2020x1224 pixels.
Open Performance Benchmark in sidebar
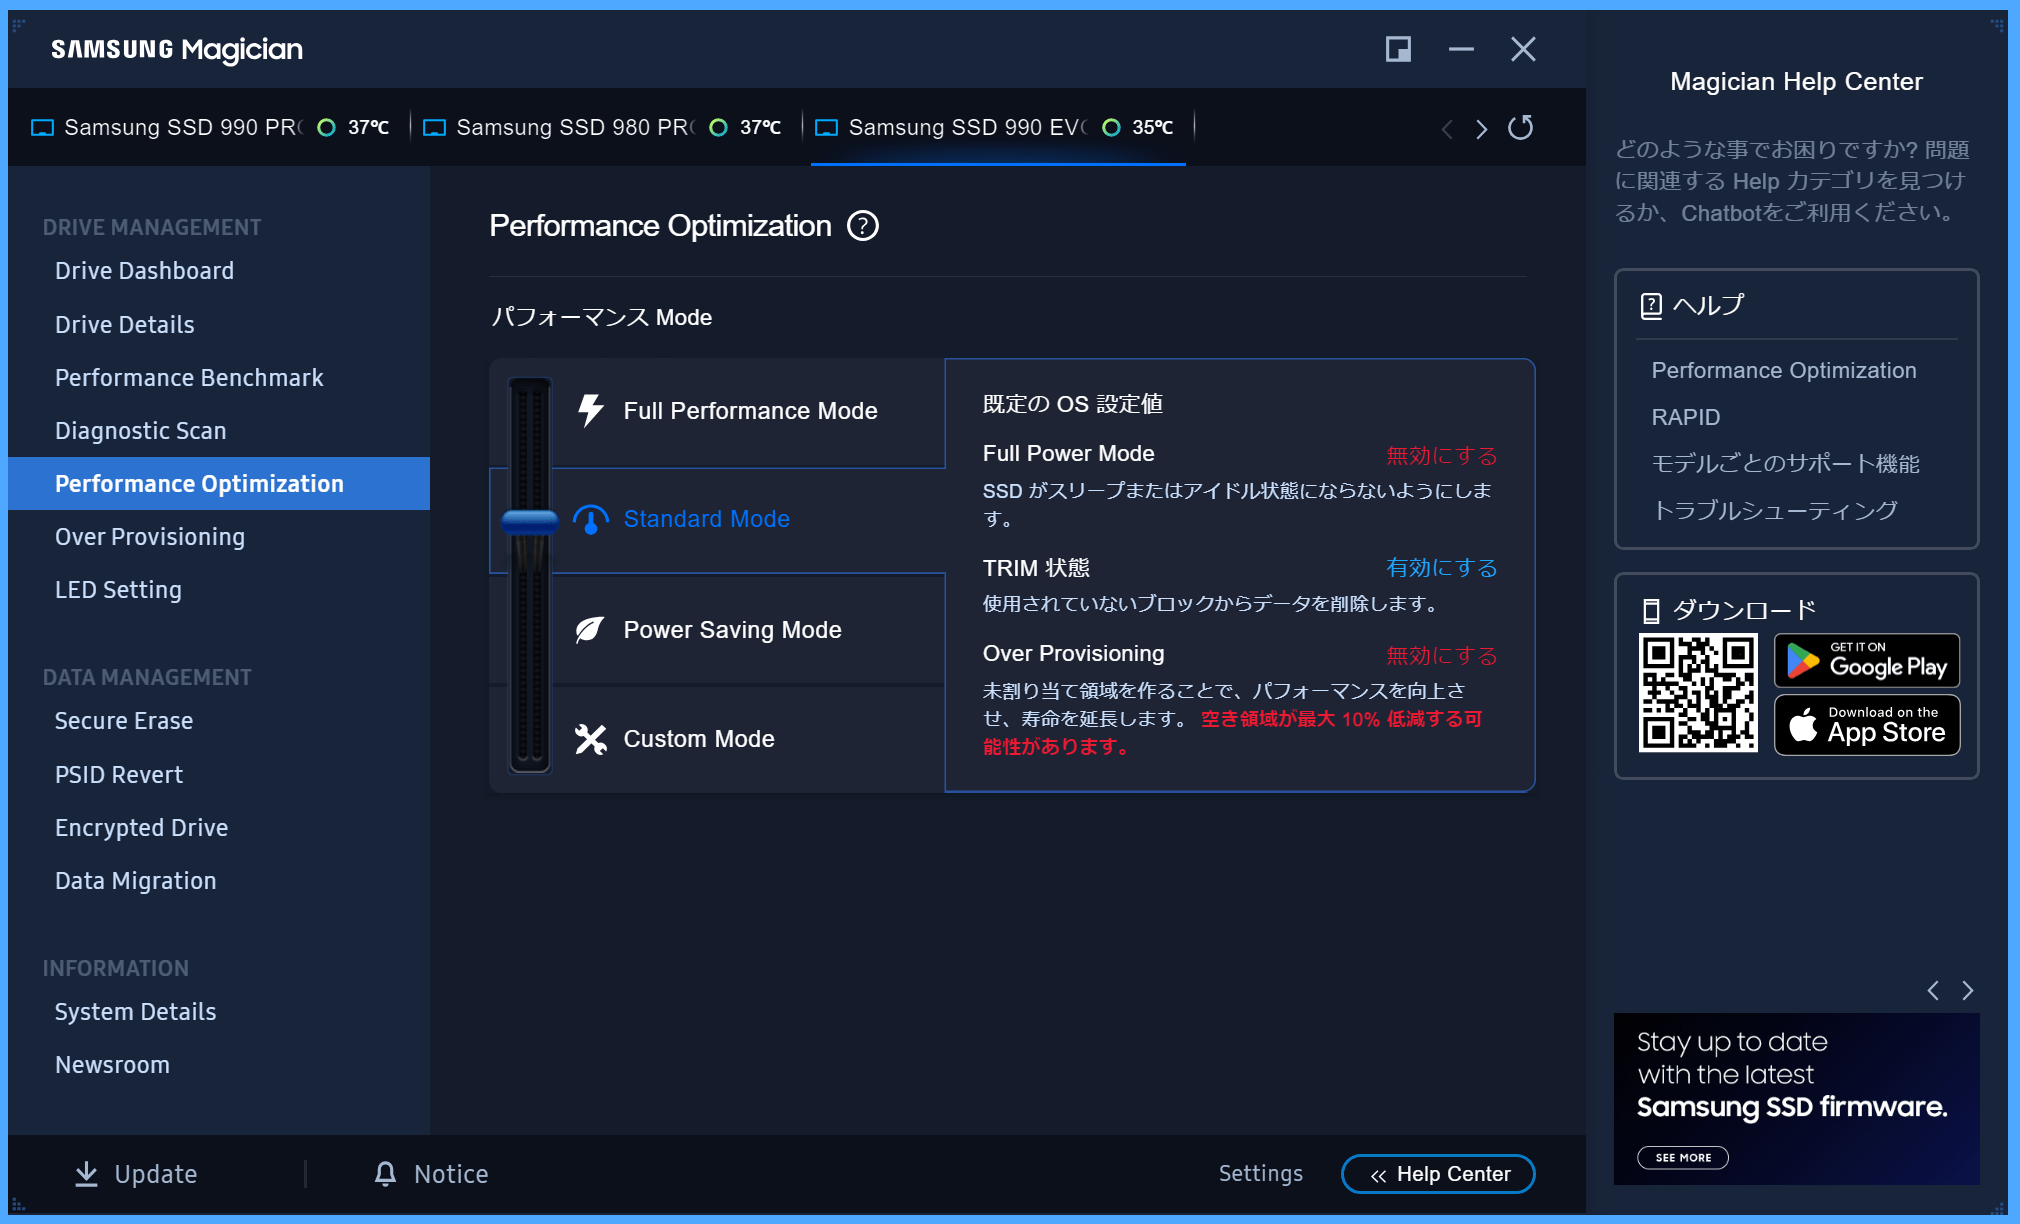189,378
